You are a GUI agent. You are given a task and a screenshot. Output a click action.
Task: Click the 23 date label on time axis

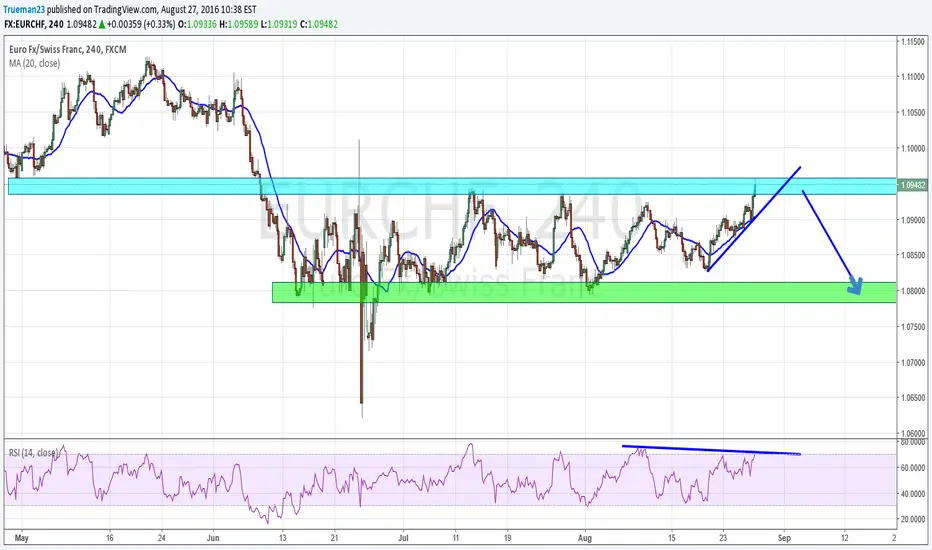coord(723,538)
